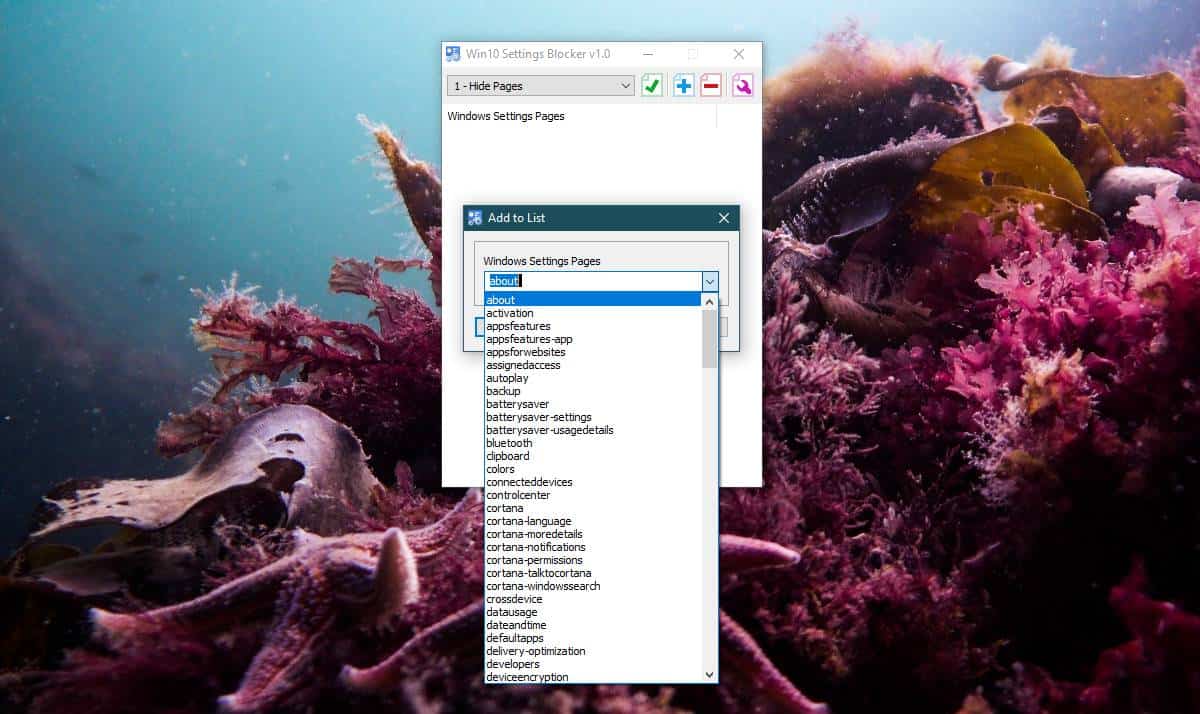Select 'delivery-optimization' entry
This screenshot has width=1200, height=714.
(x=593, y=651)
